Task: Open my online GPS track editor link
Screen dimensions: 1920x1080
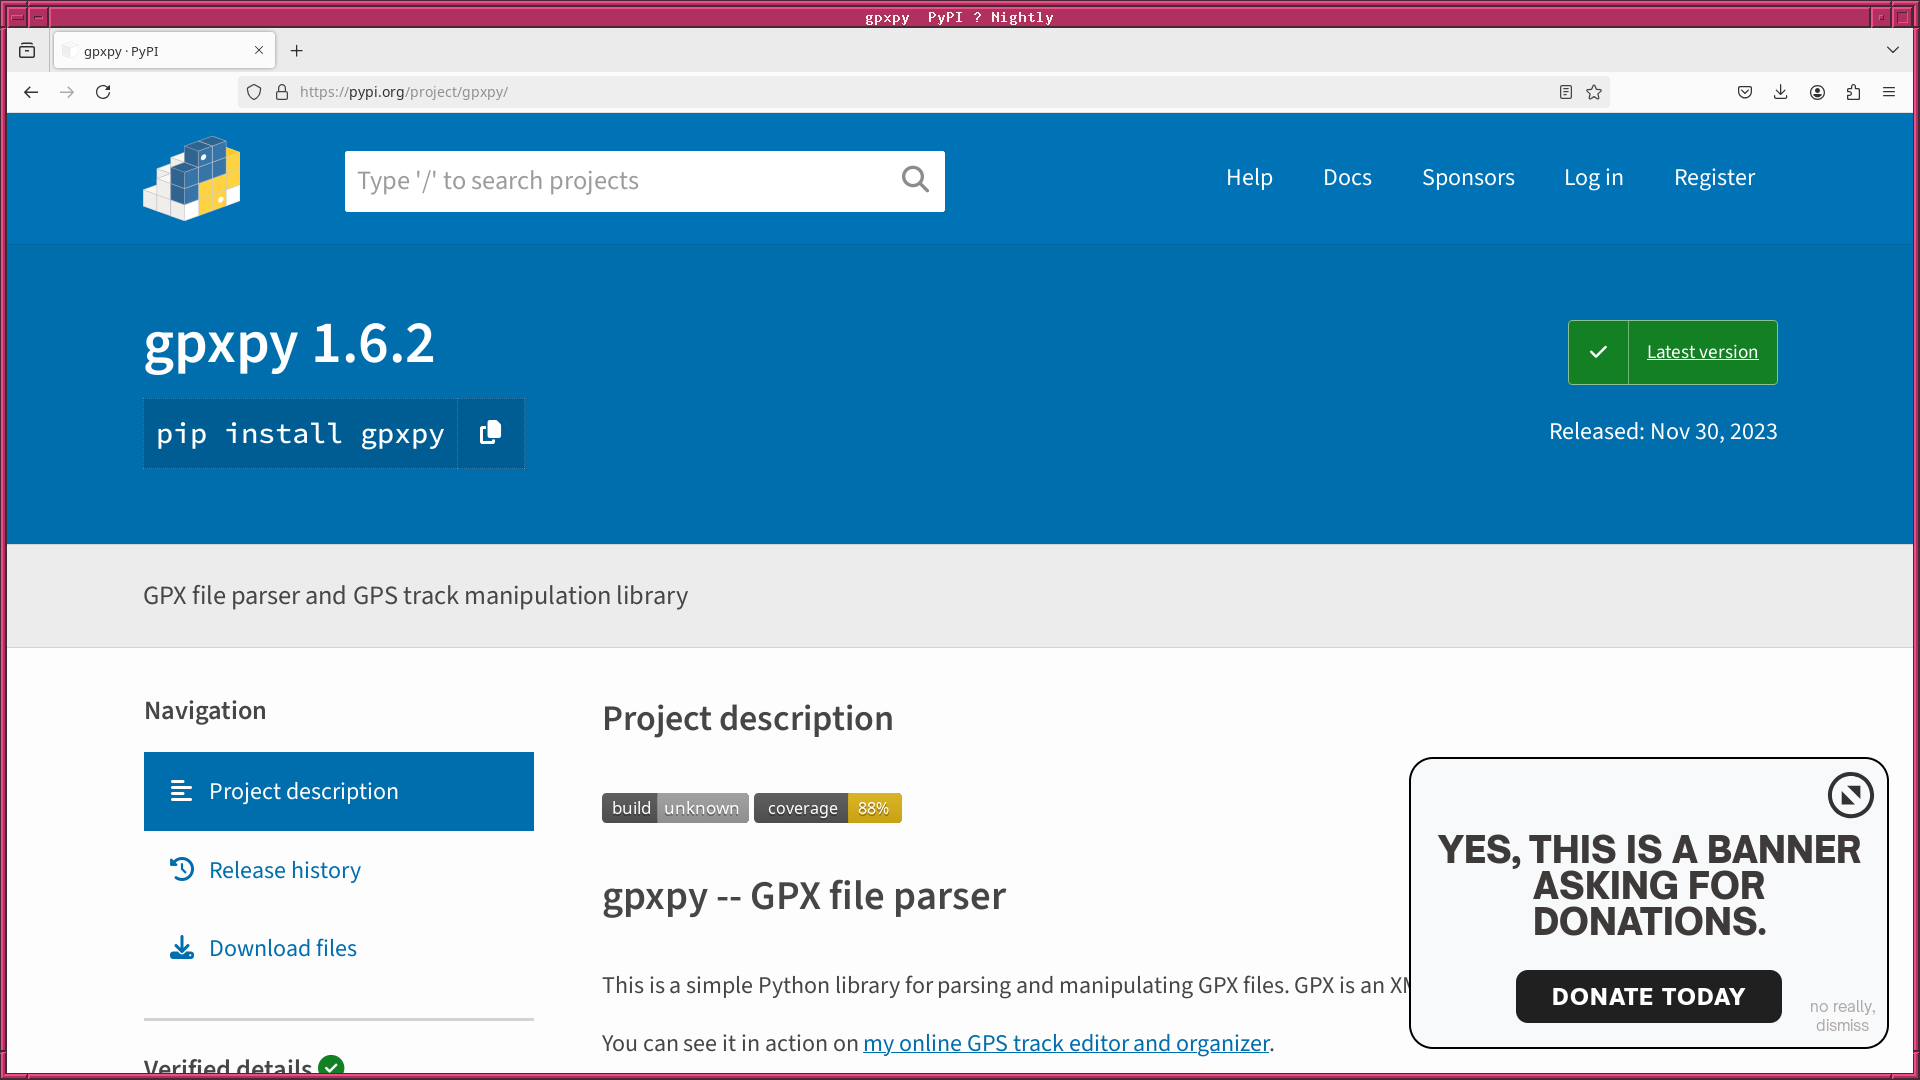Action: coord(1066,1043)
